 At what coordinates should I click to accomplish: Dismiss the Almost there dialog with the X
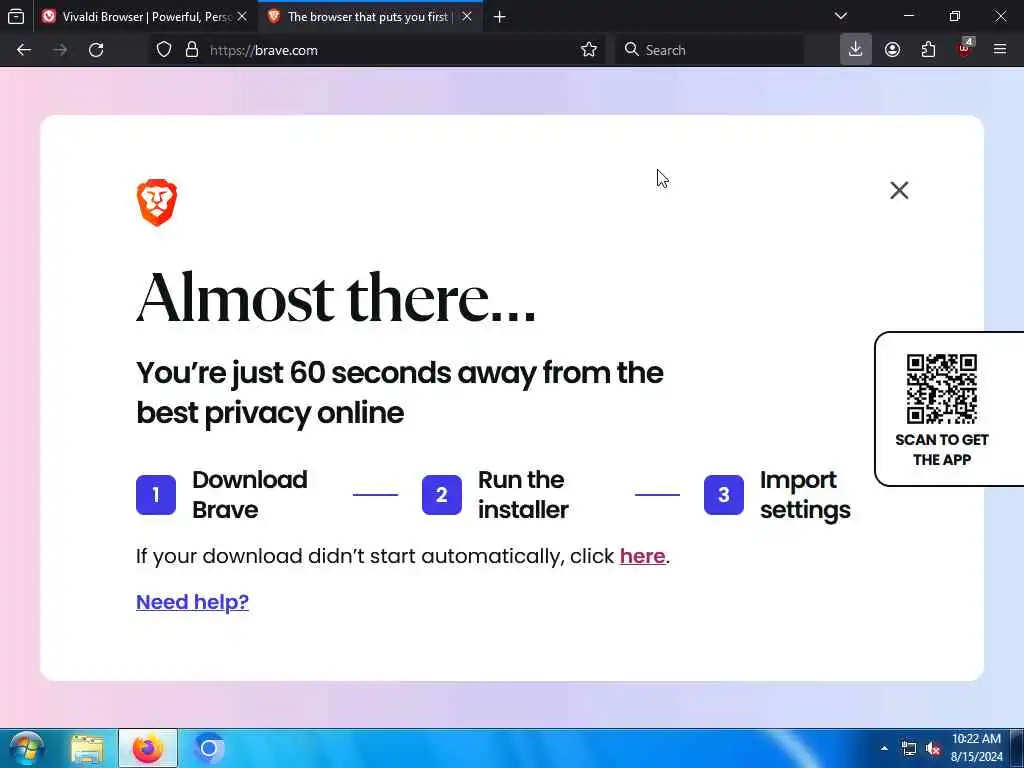[899, 191]
